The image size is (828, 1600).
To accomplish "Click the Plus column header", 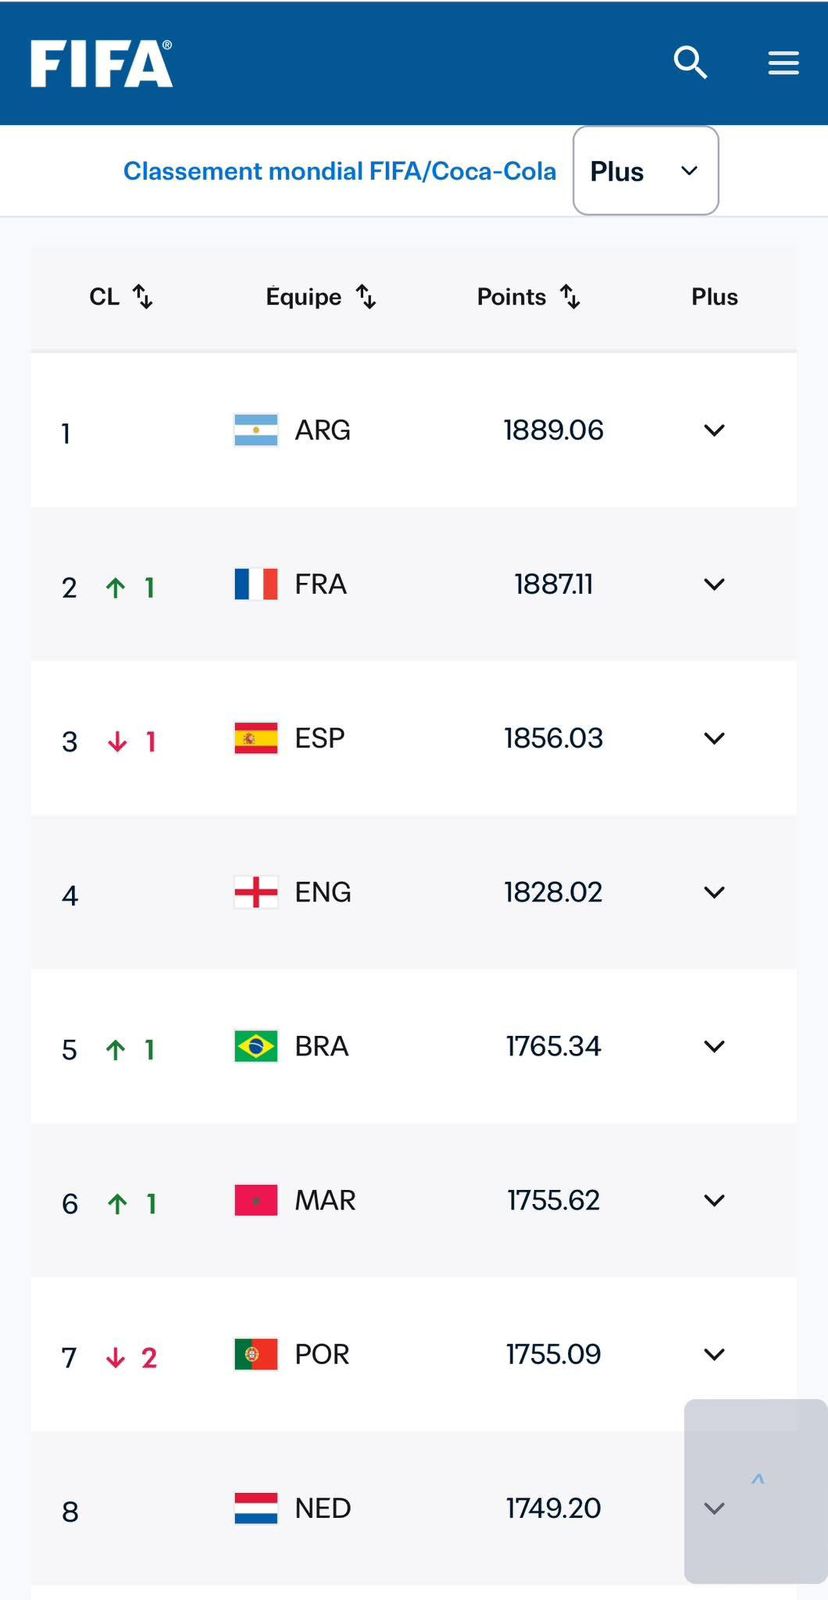I will coord(714,297).
